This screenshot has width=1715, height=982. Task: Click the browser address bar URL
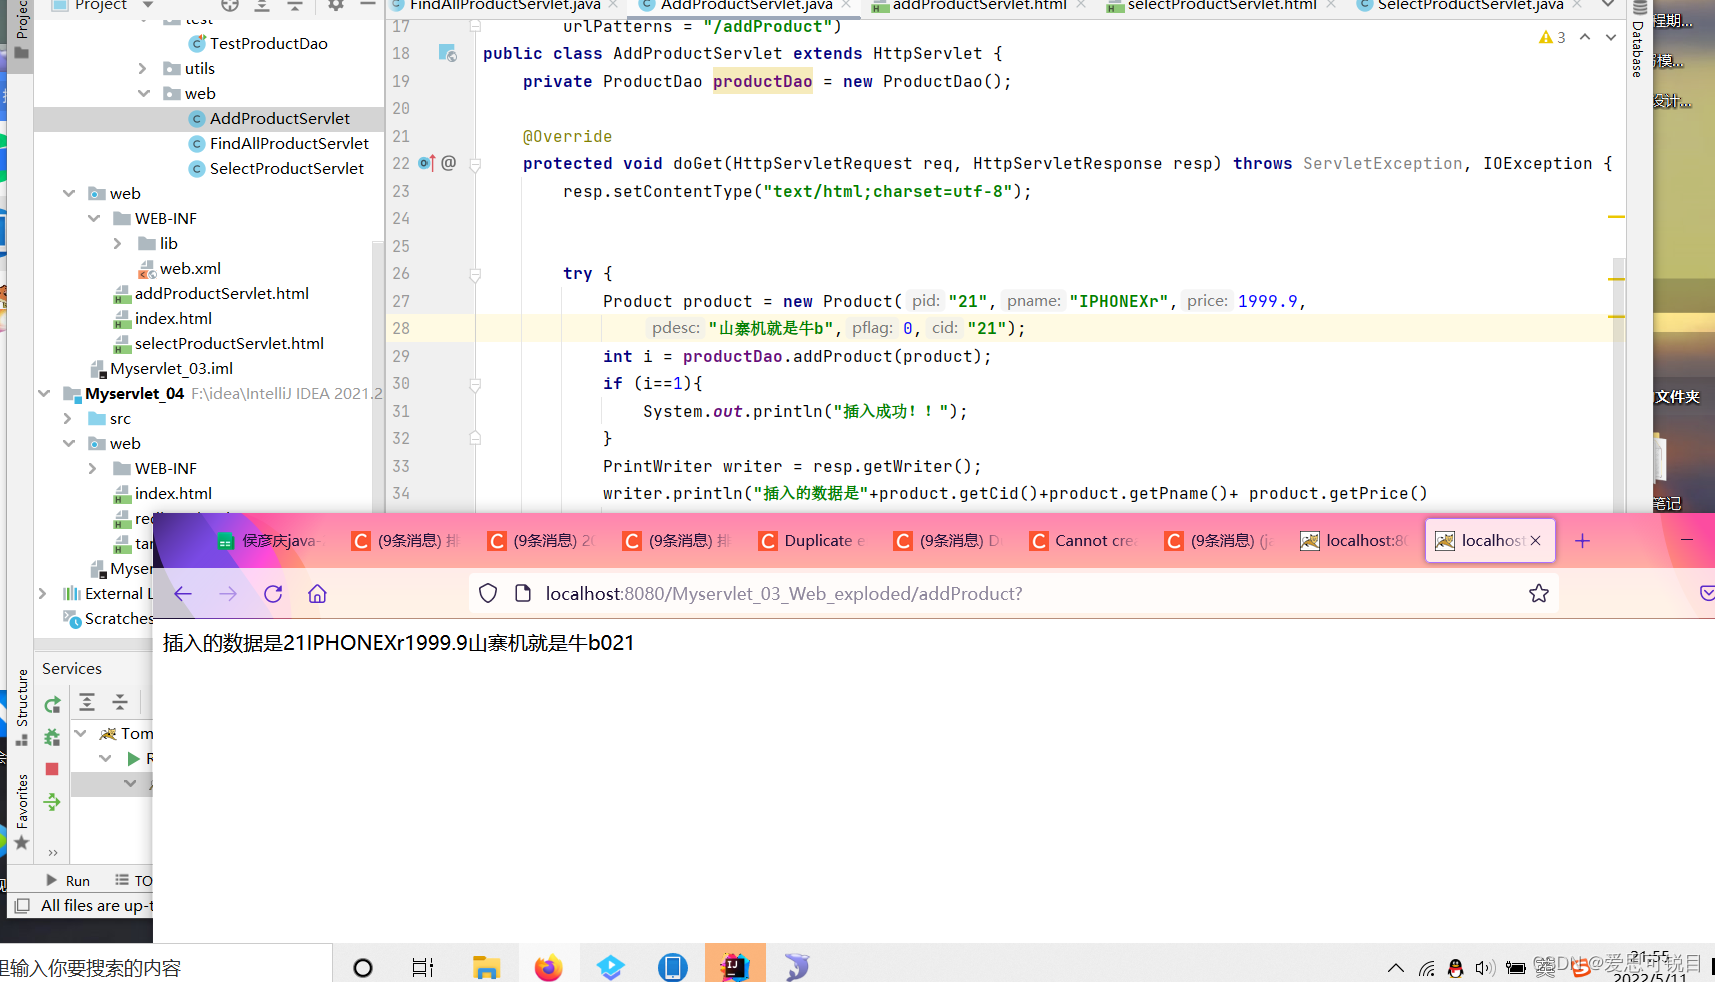coord(783,593)
